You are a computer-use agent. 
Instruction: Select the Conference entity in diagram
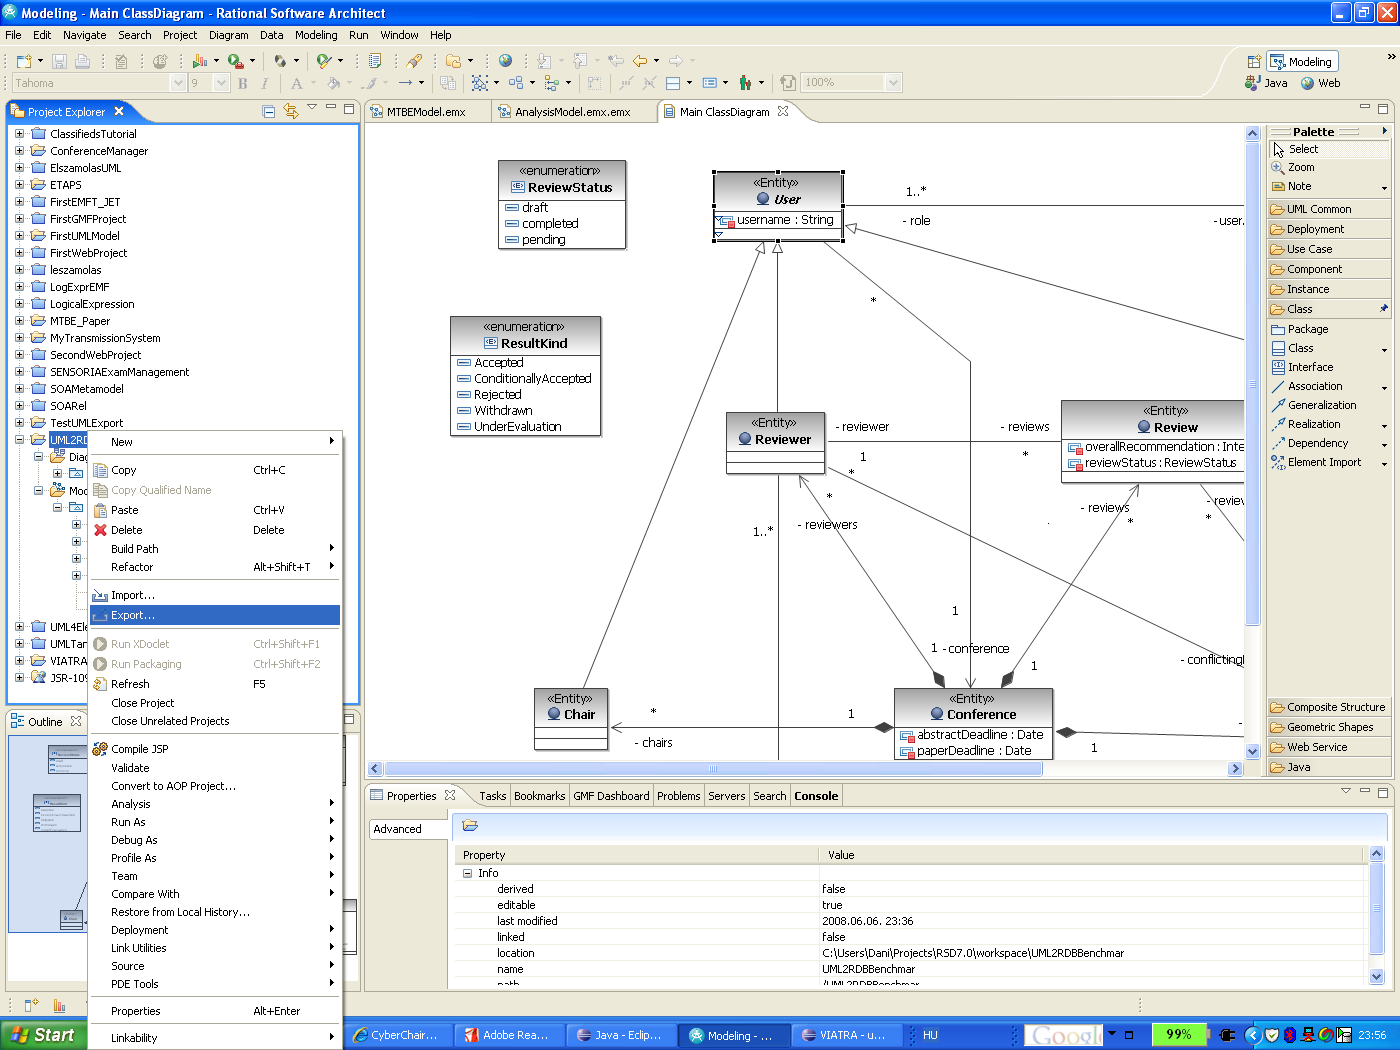coord(973,723)
